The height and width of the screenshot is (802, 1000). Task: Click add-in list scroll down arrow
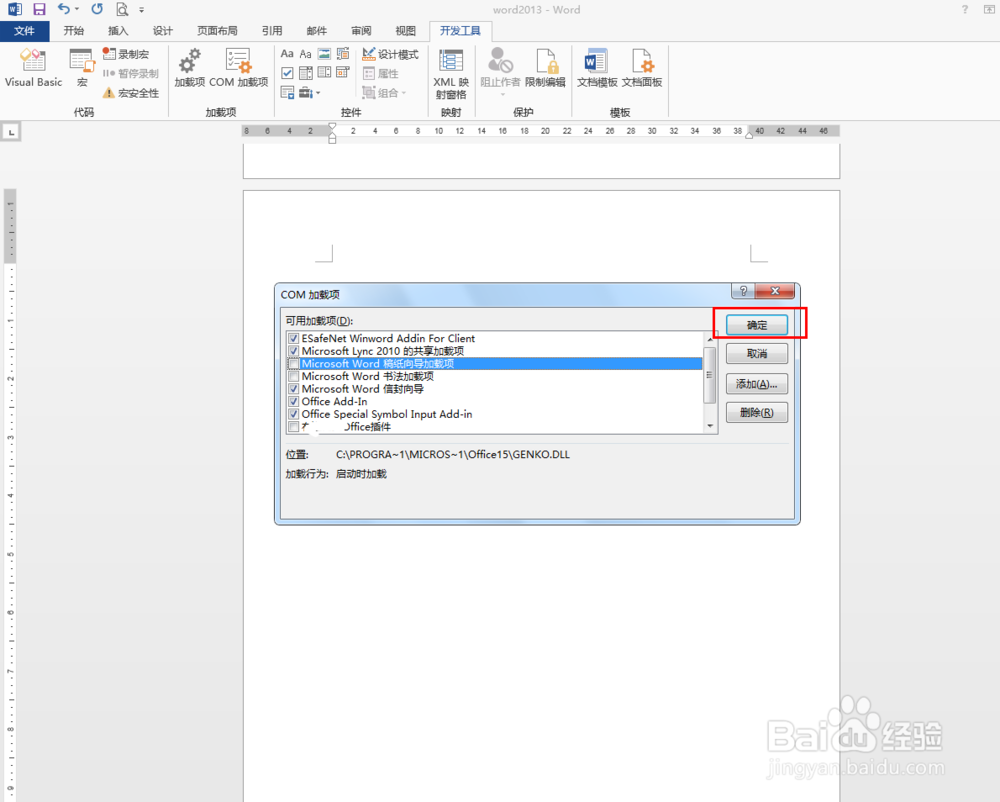click(x=710, y=427)
